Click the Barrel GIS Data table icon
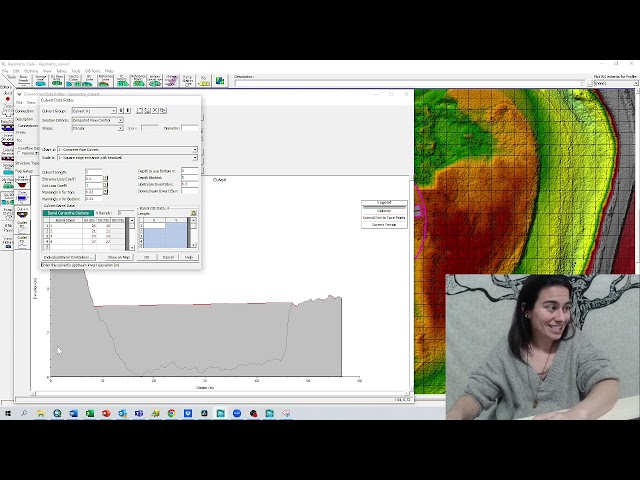The image size is (640, 480). point(193,213)
